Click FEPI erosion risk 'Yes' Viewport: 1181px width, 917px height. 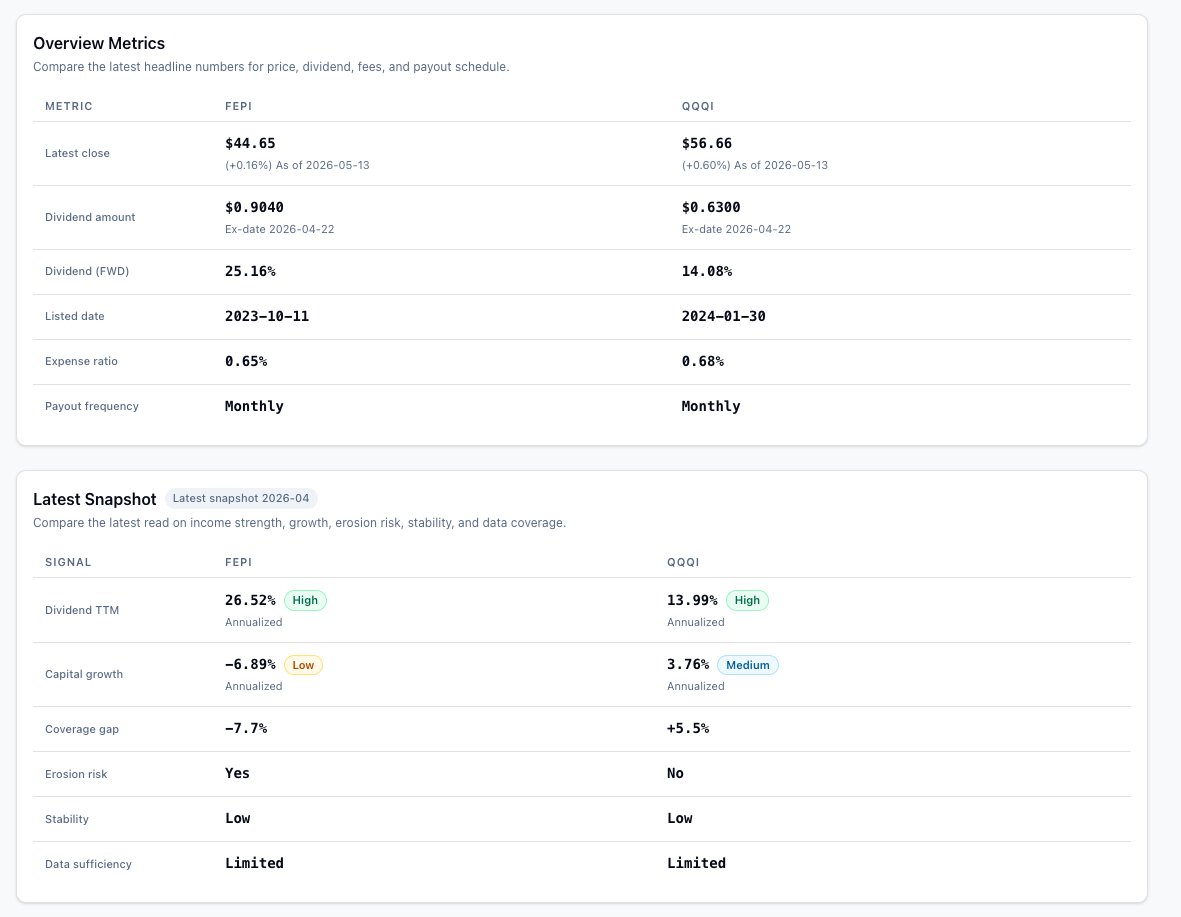(237, 774)
